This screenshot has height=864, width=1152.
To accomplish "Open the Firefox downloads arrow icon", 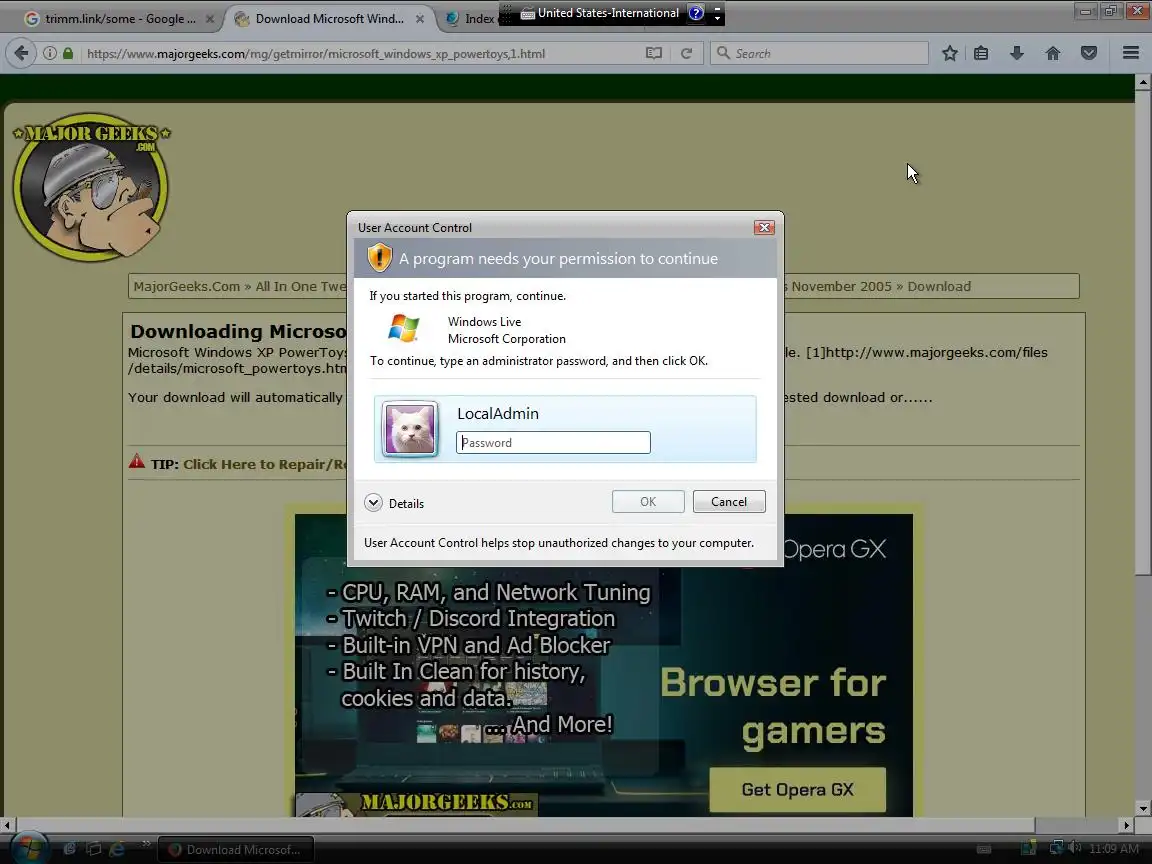I will (x=1017, y=53).
